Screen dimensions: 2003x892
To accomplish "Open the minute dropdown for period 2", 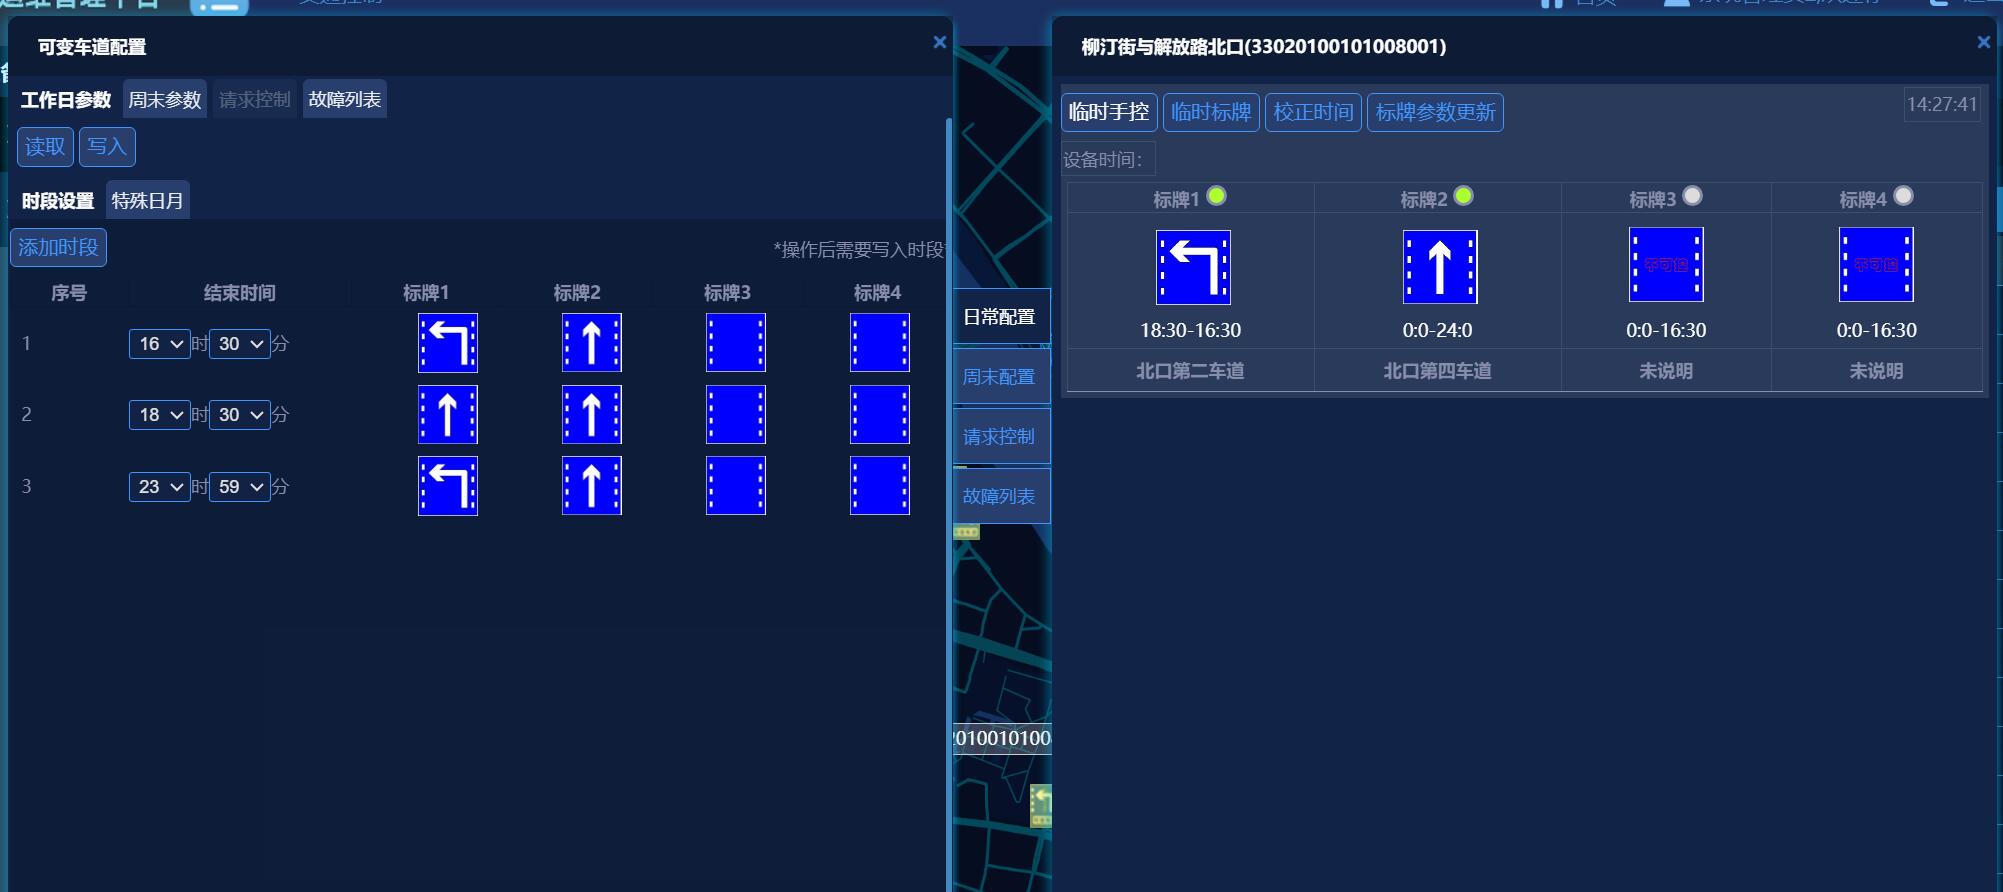I will coord(239,415).
